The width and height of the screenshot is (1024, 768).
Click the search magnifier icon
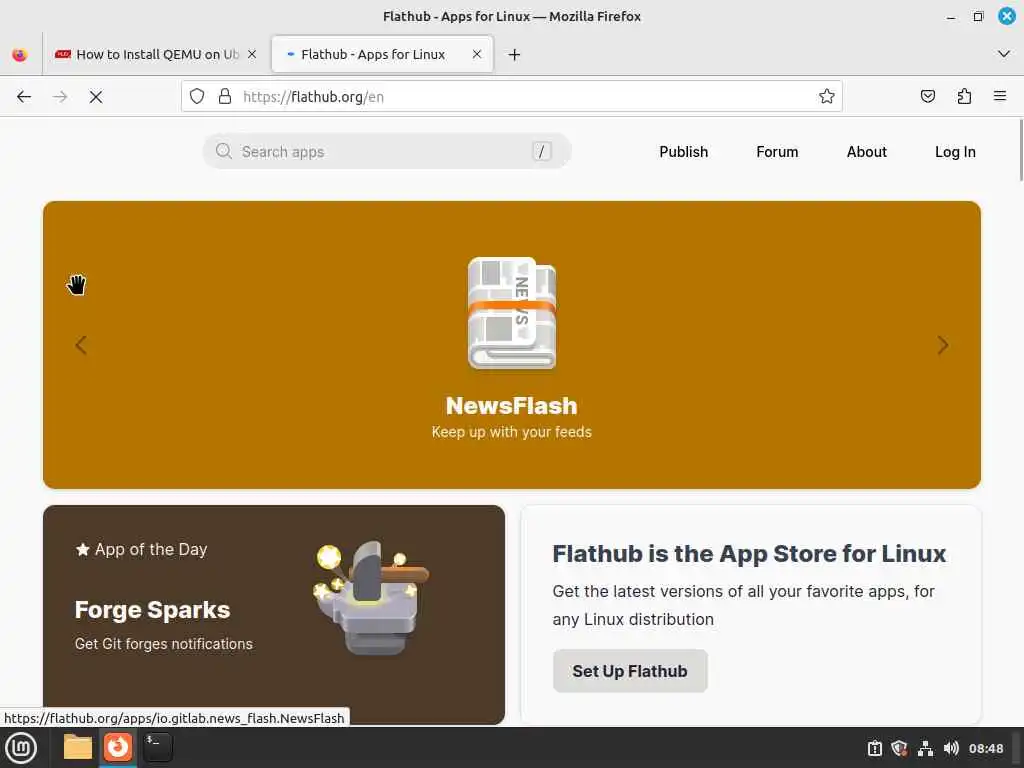(223, 151)
